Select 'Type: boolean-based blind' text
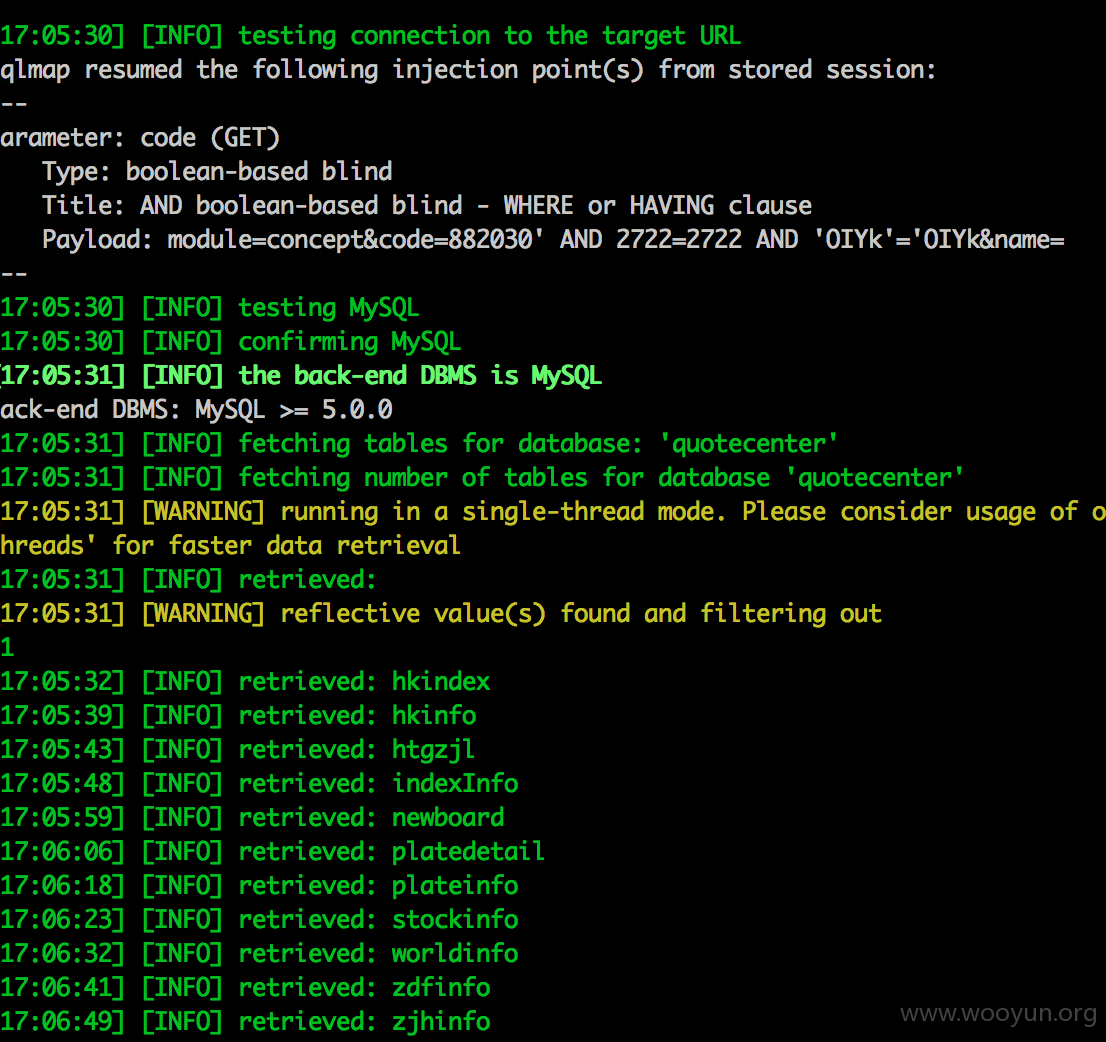The height and width of the screenshot is (1042, 1106). (x=217, y=171)
